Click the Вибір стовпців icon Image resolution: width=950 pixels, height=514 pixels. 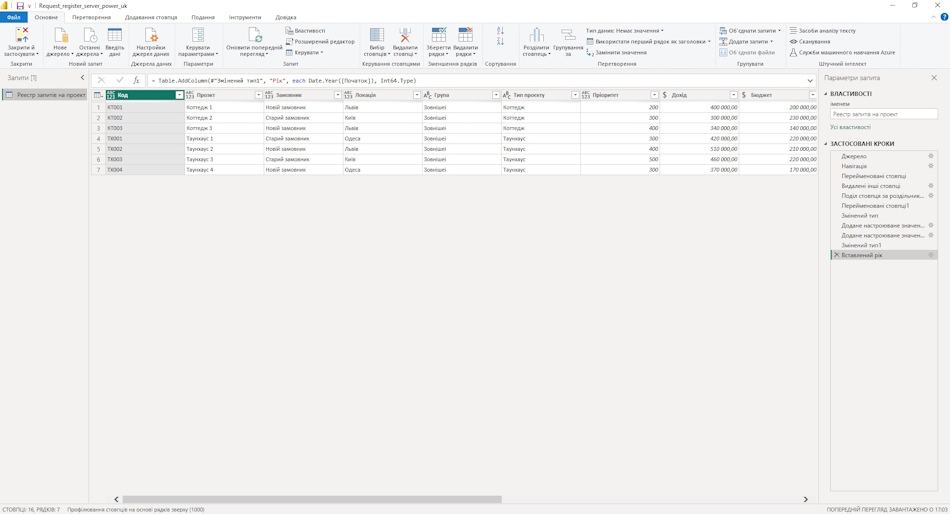coord(377,35)
